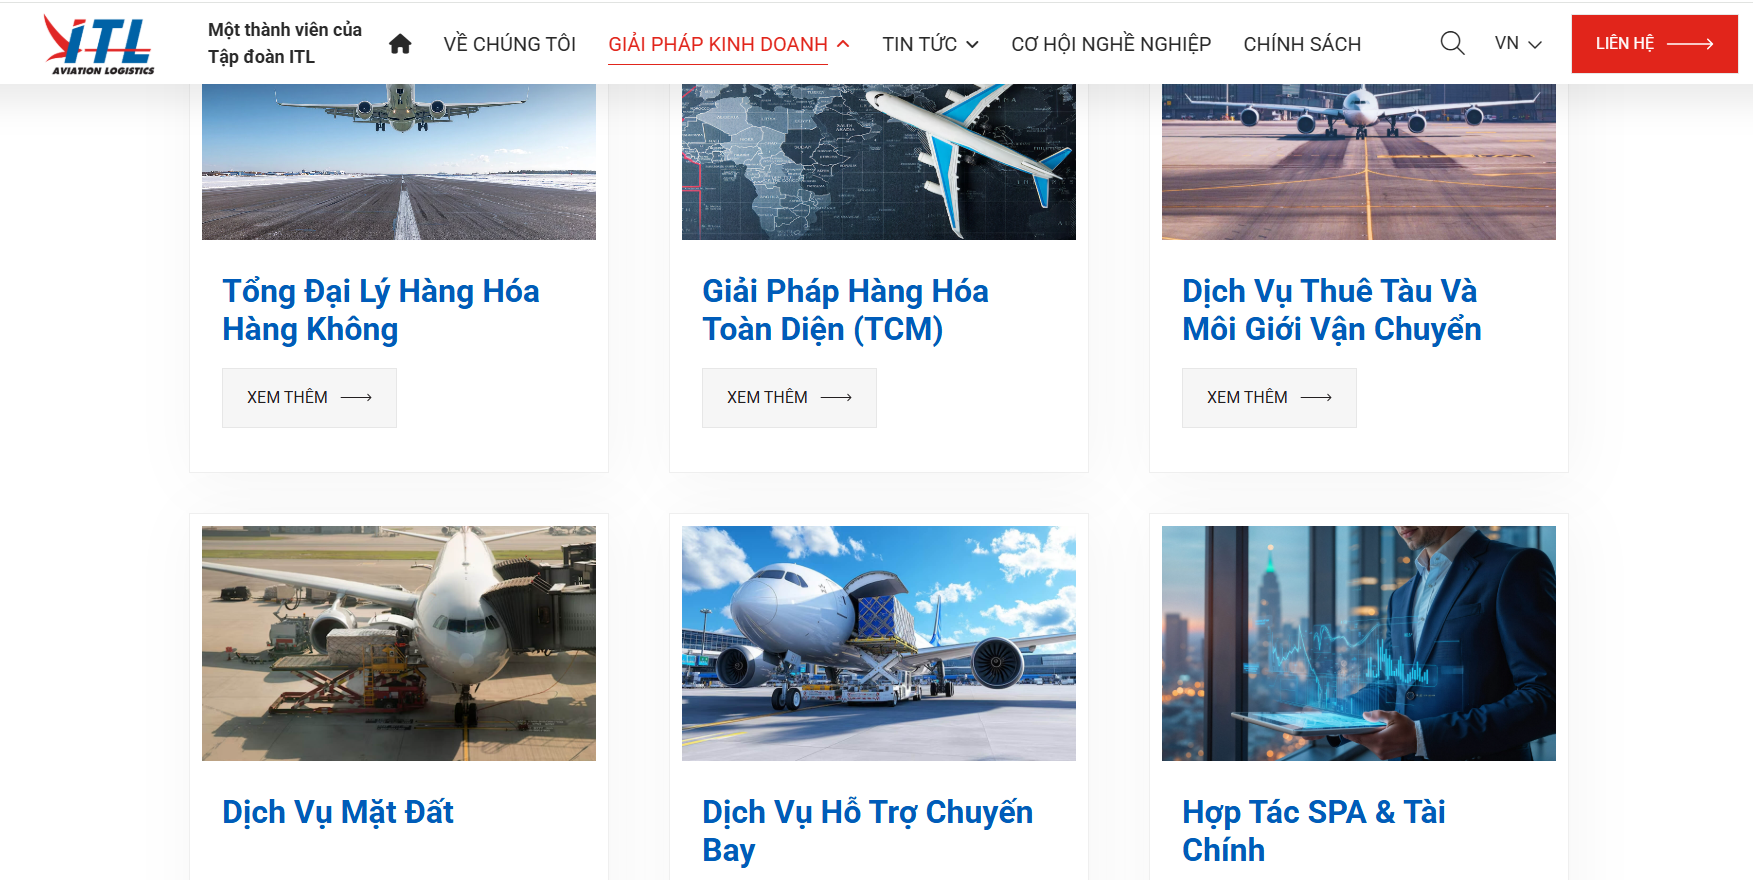Open search with the magnifier icon
This screenshot has width=1753, height=880.
1452,43
